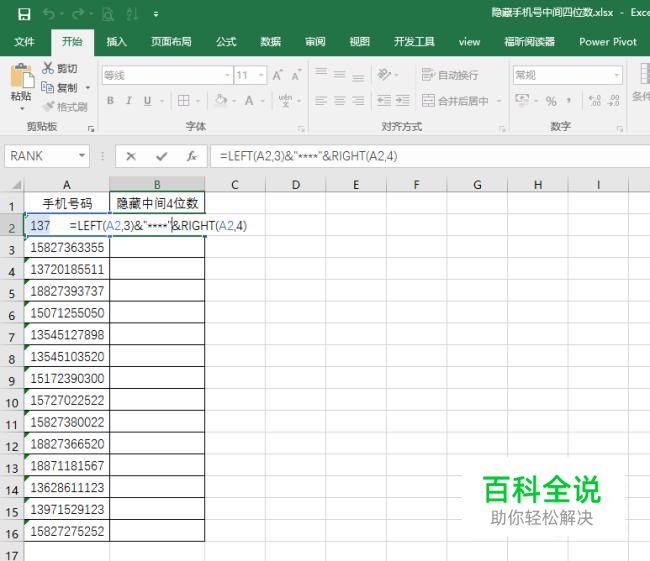The width and height of the screenshot is (650, 561).
Task: Click the Increase Indent icon
Action: point(403,101)
